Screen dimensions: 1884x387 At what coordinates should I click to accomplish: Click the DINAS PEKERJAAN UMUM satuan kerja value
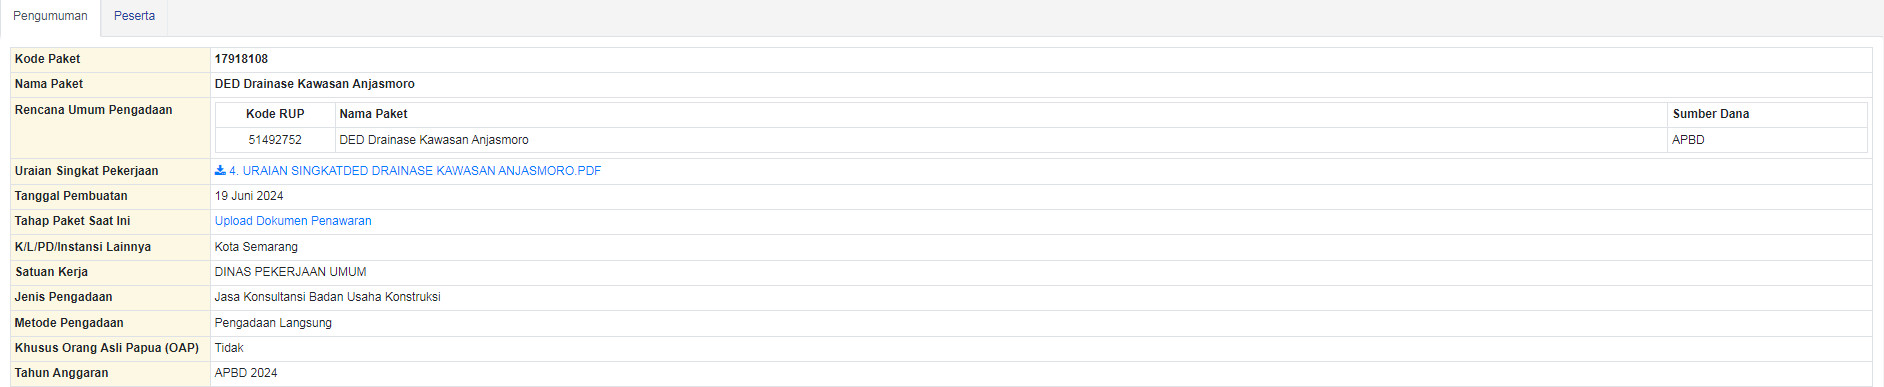point(290,272)
